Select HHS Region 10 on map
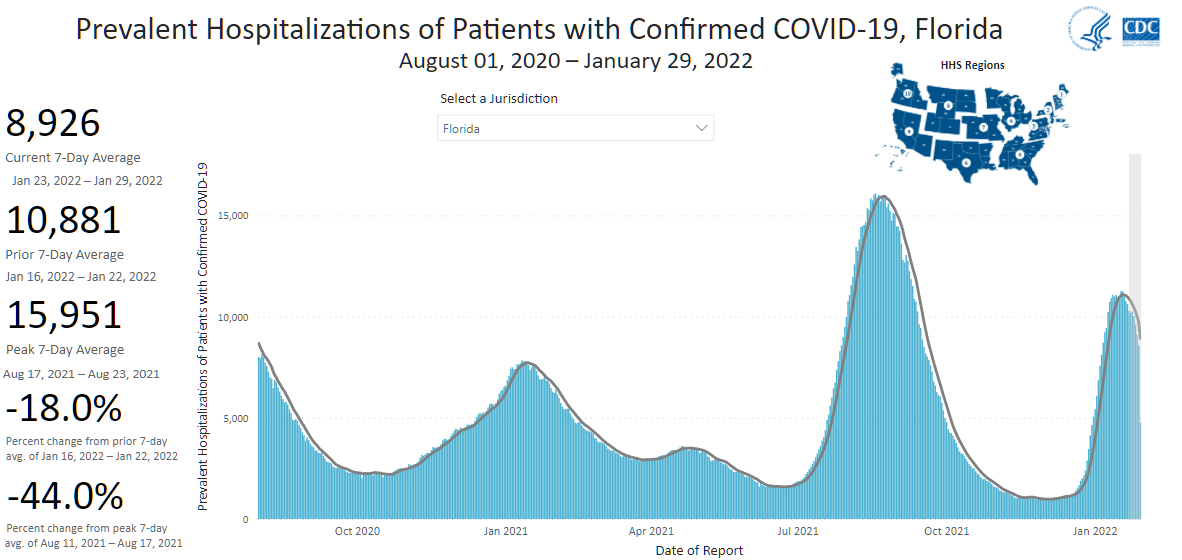The width and height of the screenshot is (1182, 560). click(x=908, y=94)
